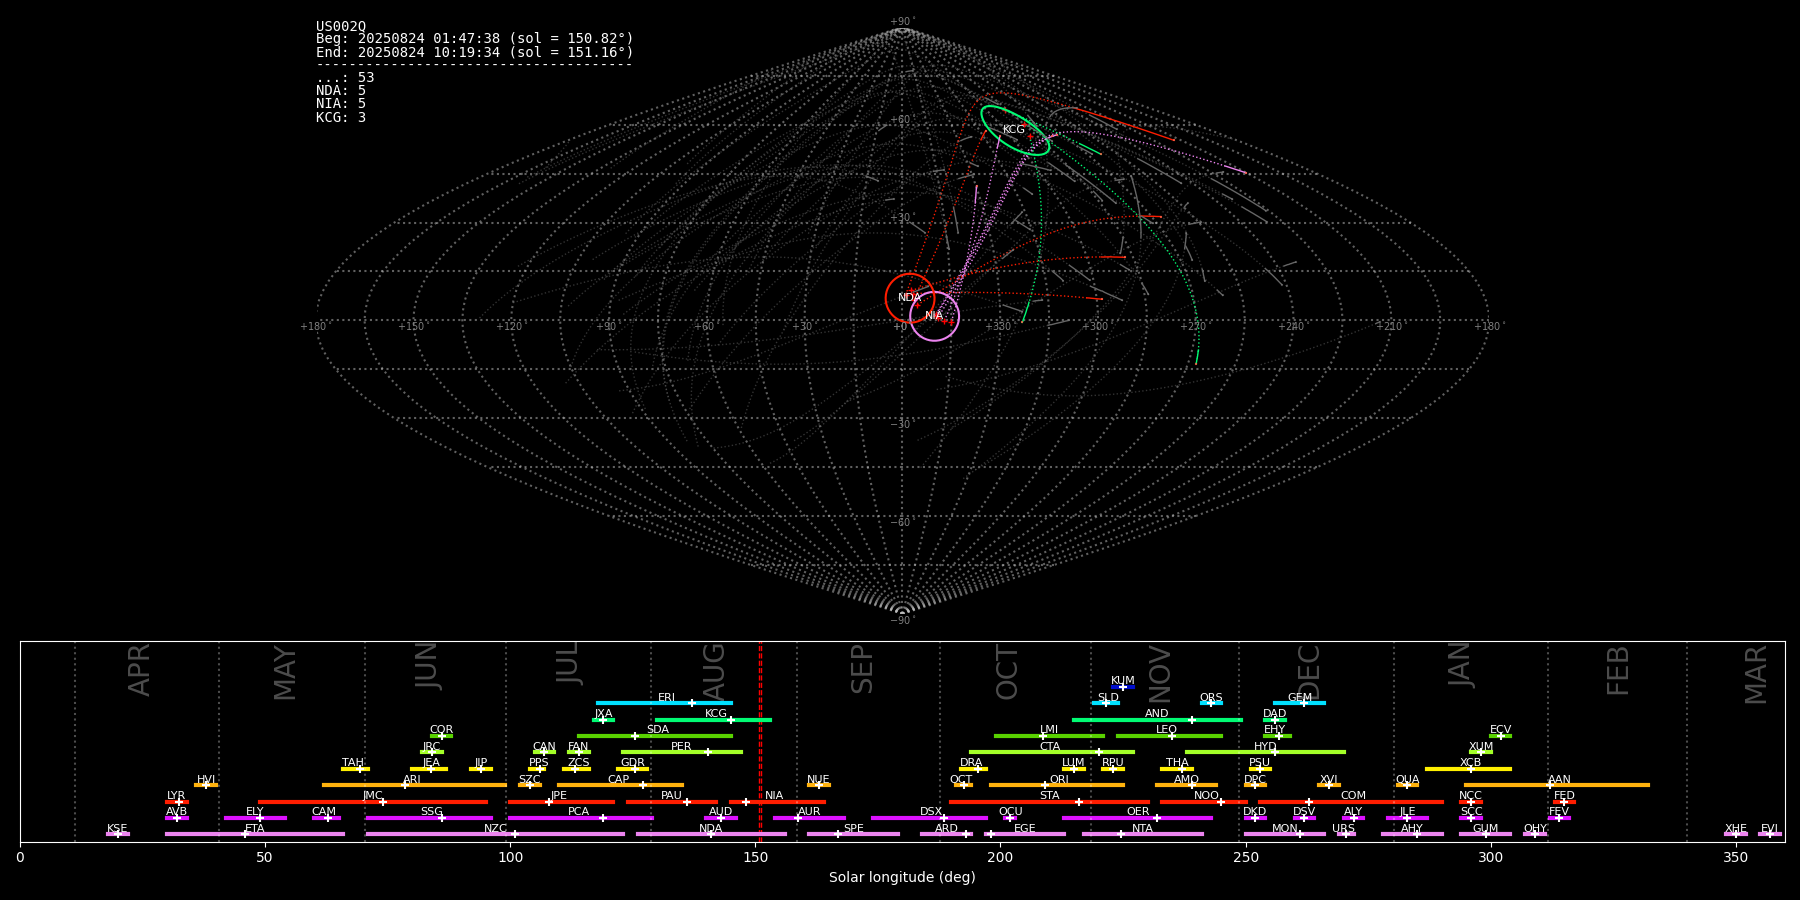Image resolution: width=1800 pixels, height=900 pixels.
Task: Click the orange CAP shower bar
Action: point(620,785)
